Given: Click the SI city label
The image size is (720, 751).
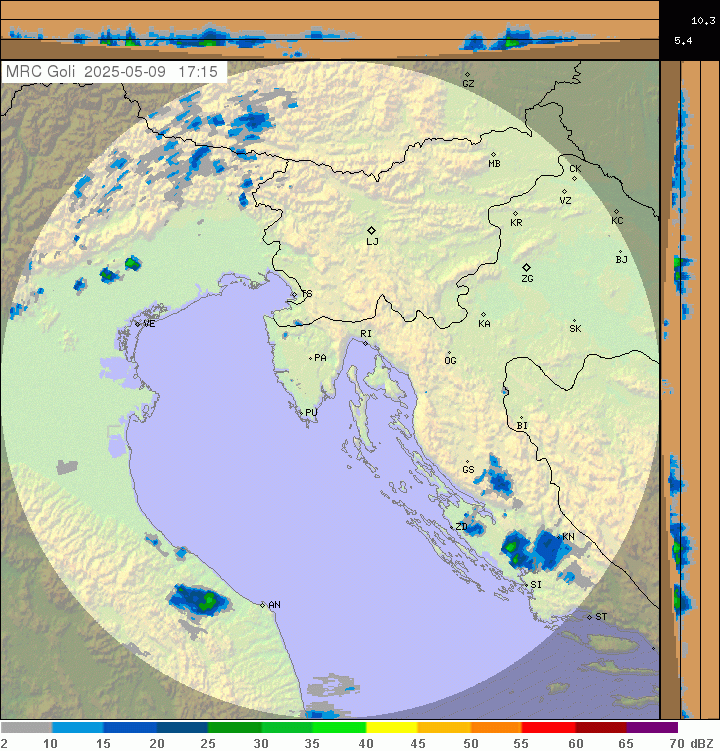Looking at the screenshot, I should click(x=536, y=585).
